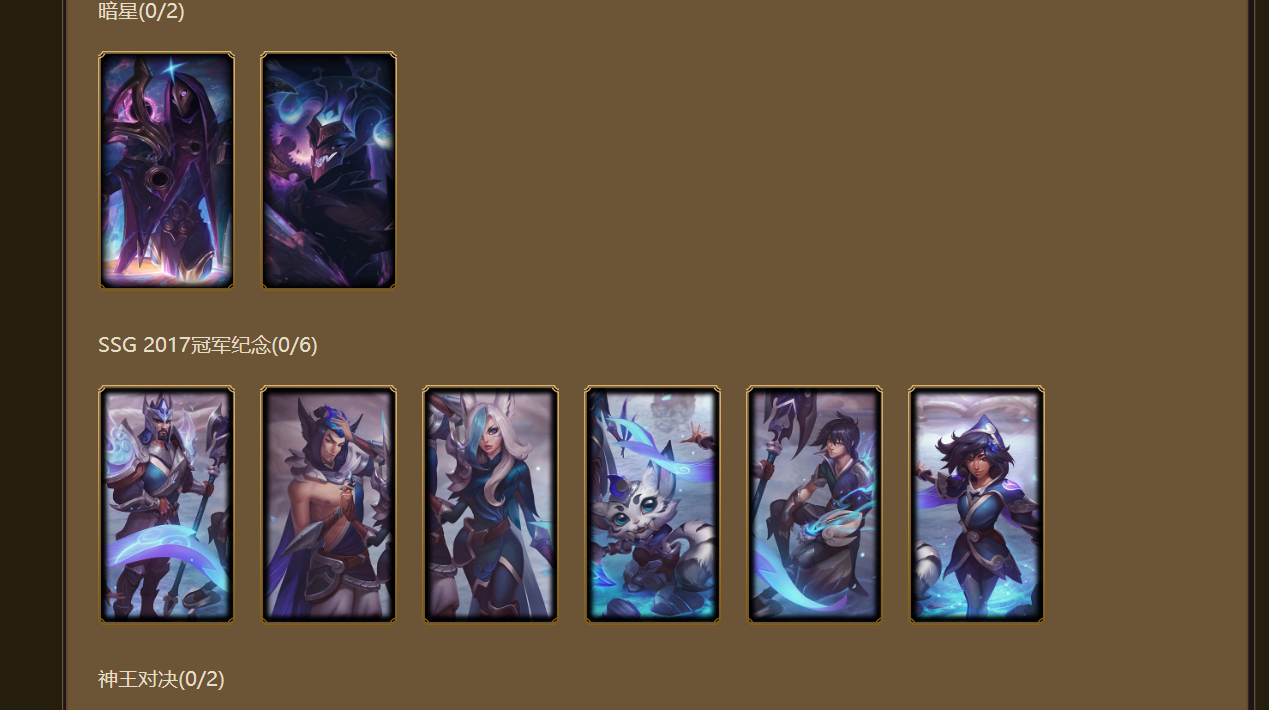
Task: Pick the last card in SSG 2017 row
Action: 977,504
